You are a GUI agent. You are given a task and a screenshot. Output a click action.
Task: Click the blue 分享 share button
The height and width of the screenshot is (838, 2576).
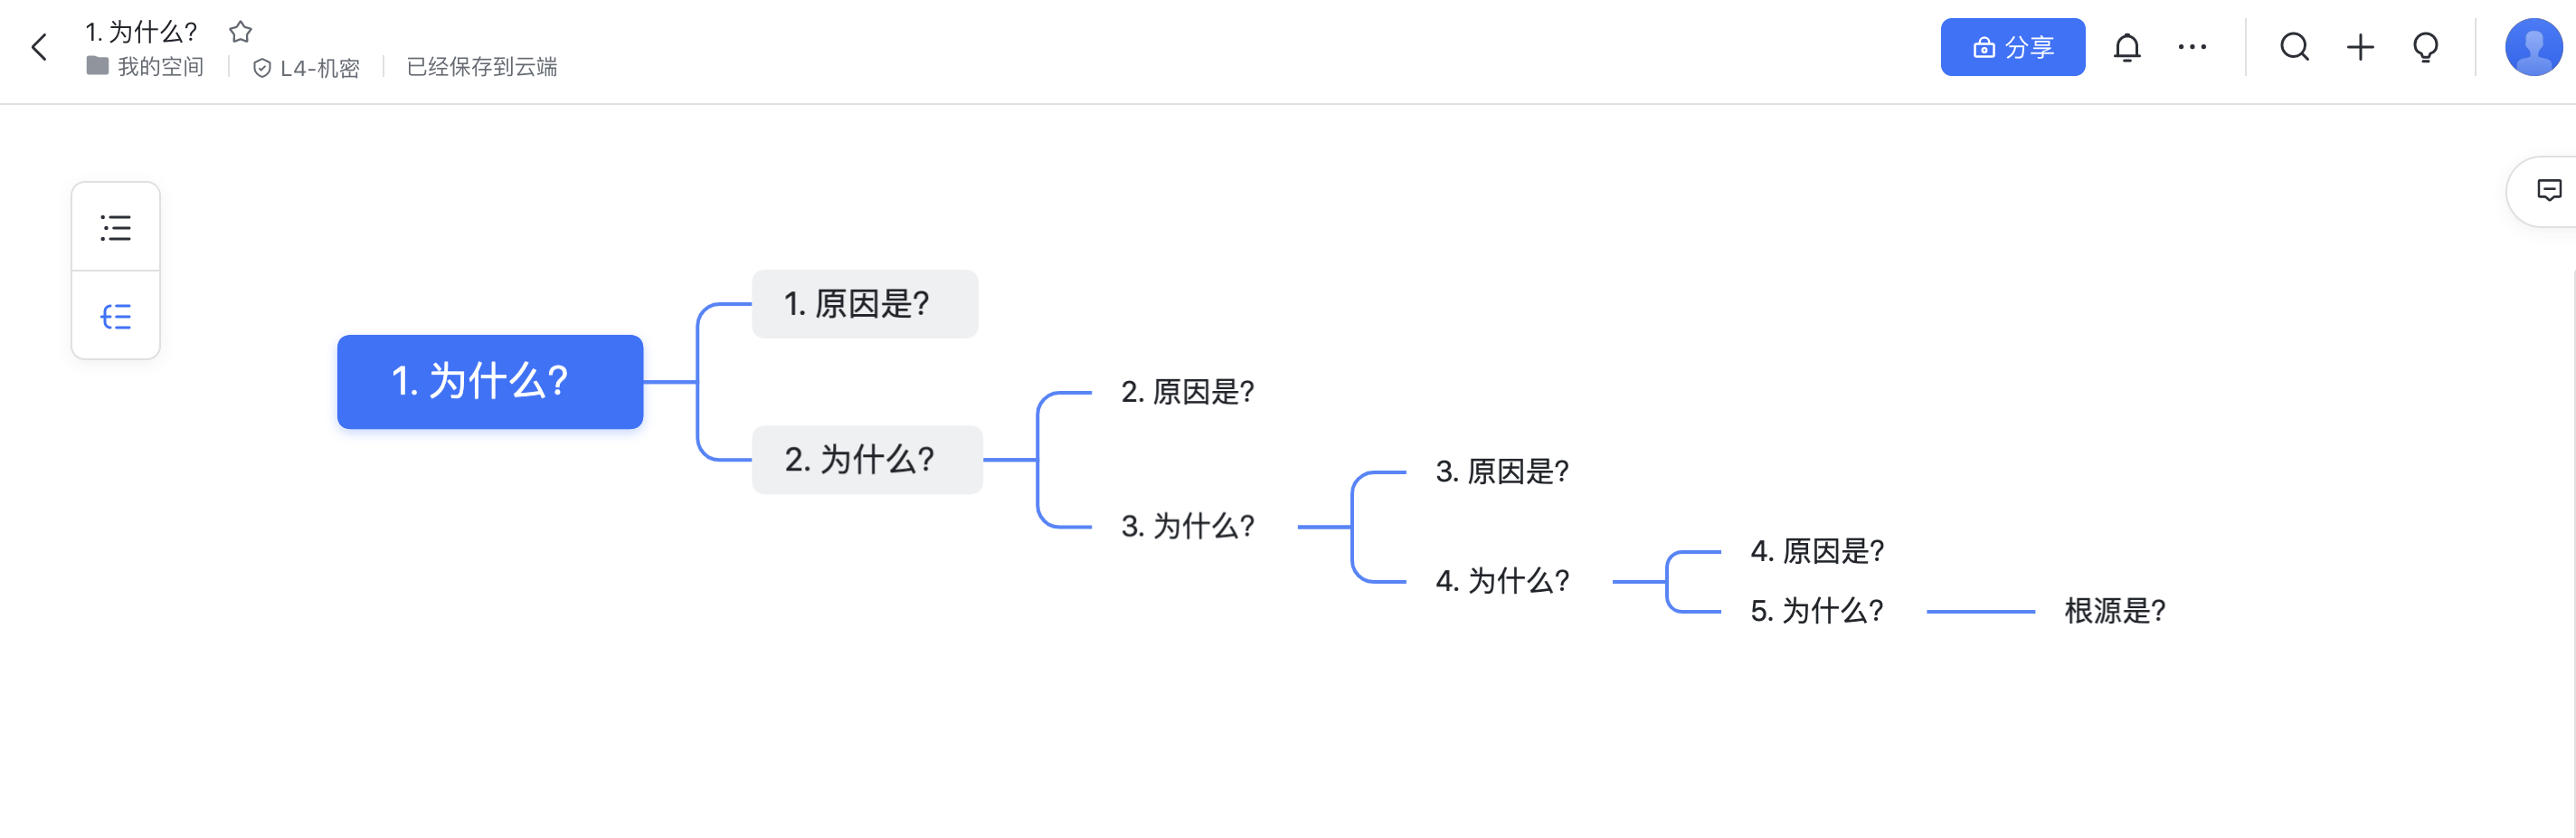tap(2012, 47)
